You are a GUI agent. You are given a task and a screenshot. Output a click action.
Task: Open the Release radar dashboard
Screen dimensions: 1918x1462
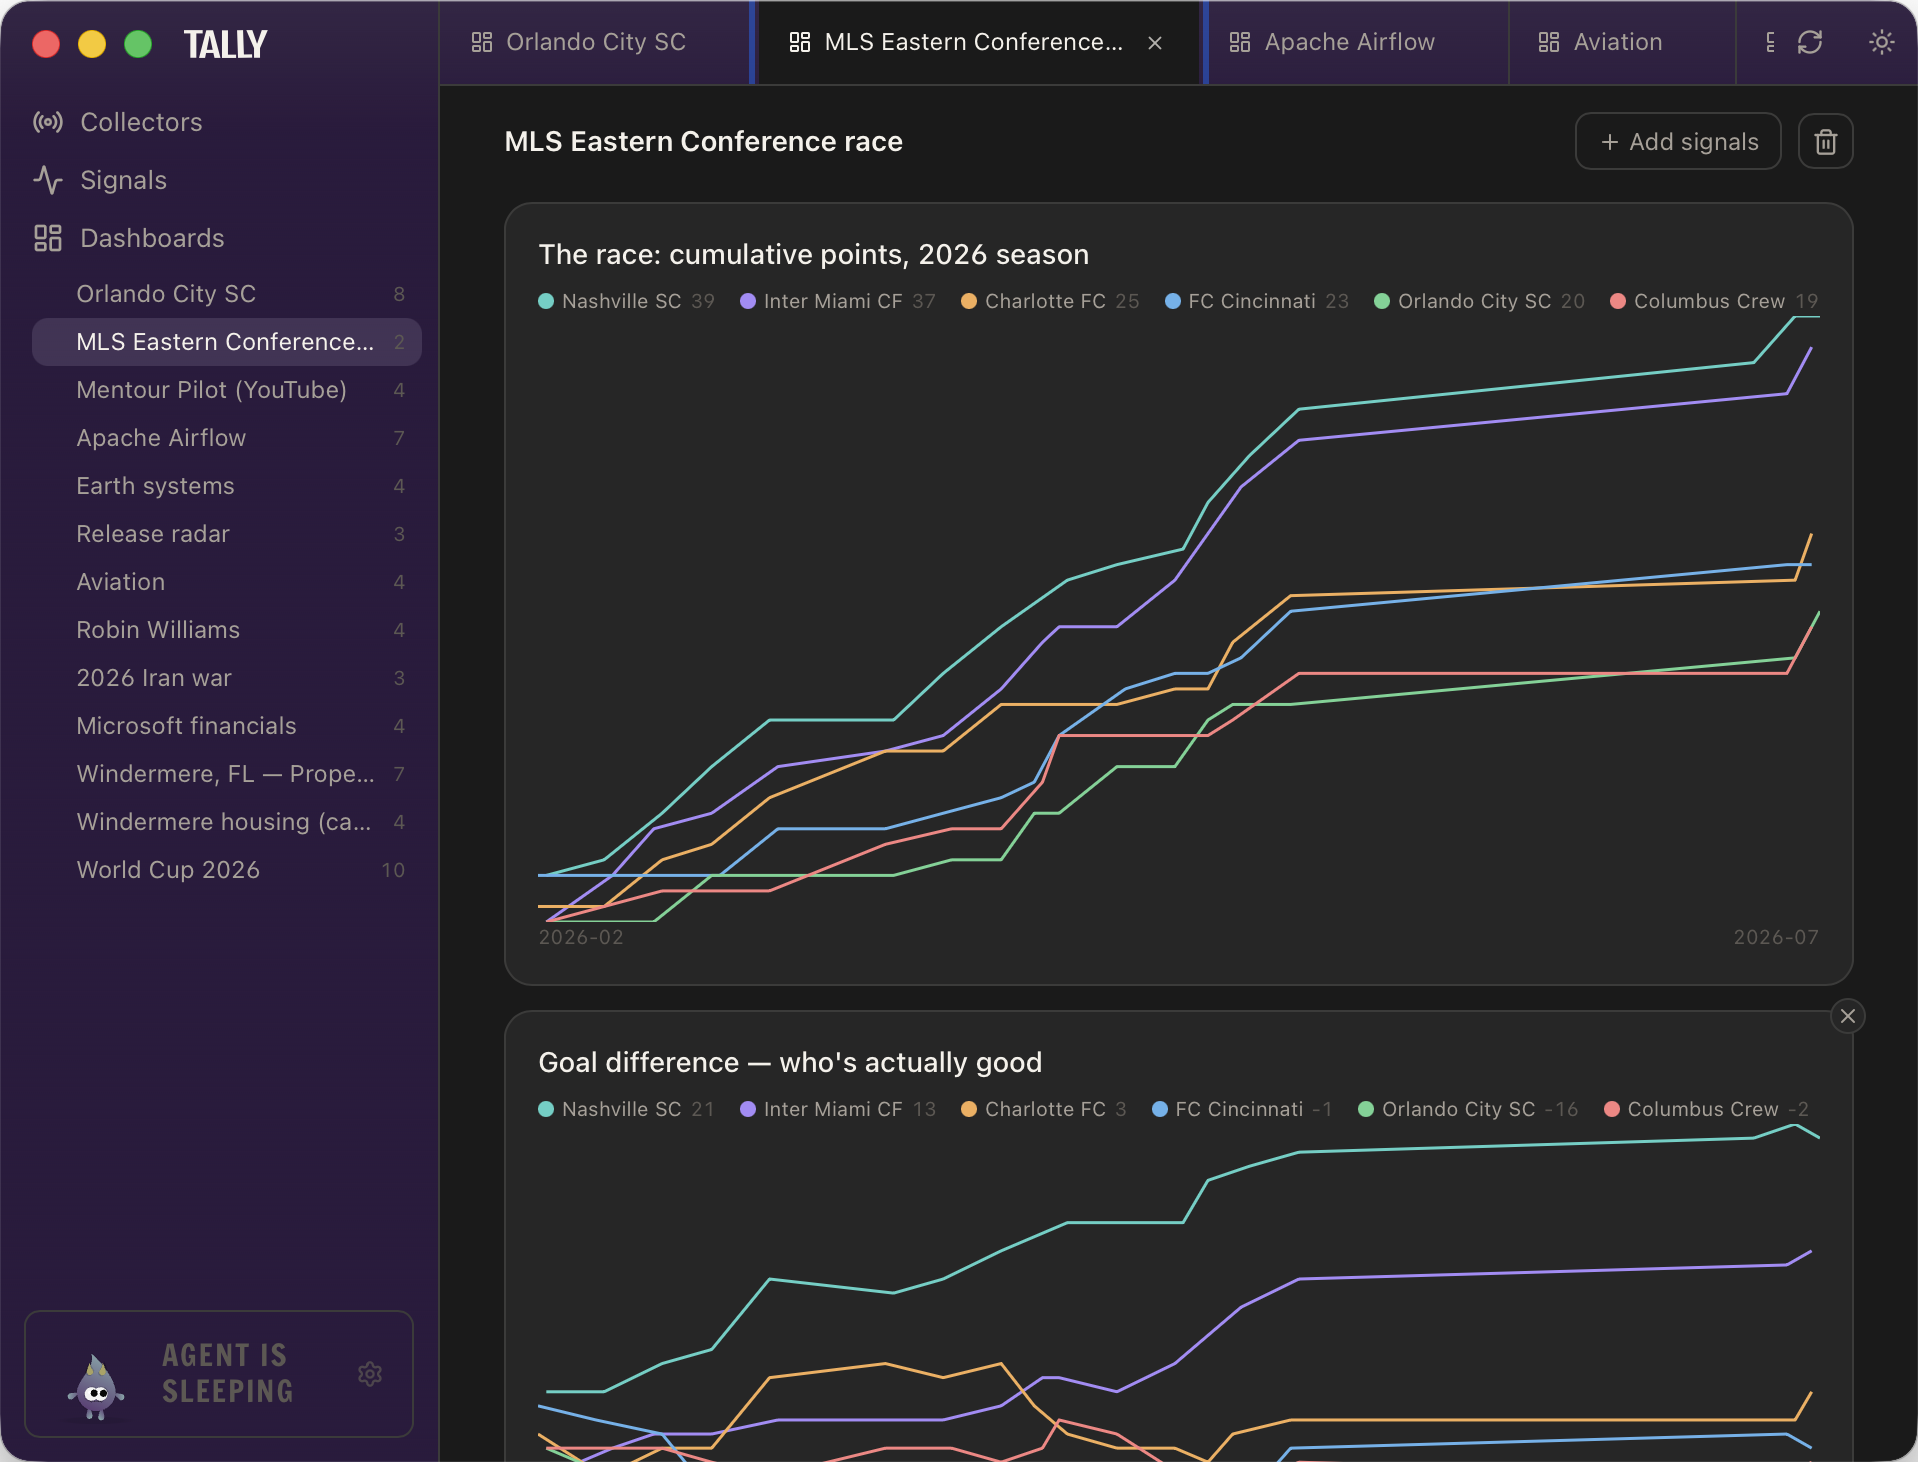click(227, 534)
